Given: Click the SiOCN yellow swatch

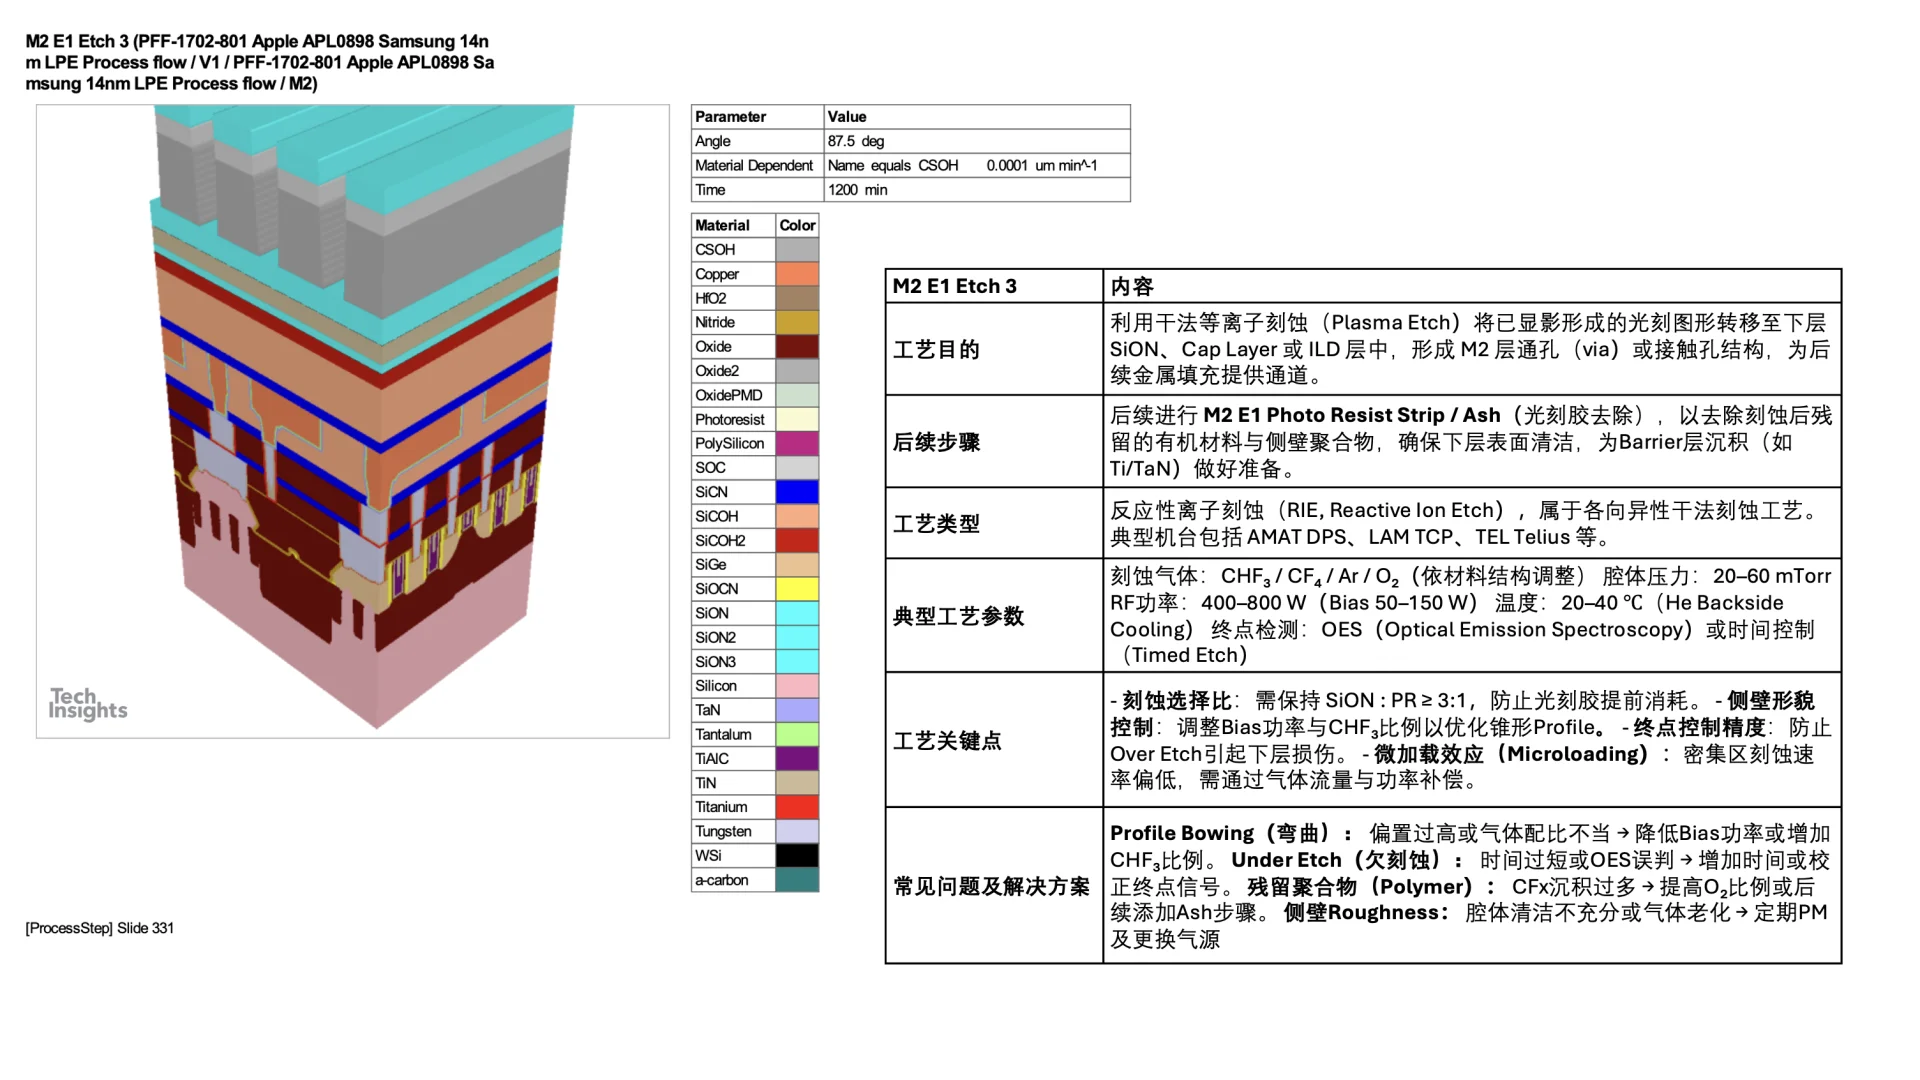Looking at the screenshot, I should (x=797, y=588).
